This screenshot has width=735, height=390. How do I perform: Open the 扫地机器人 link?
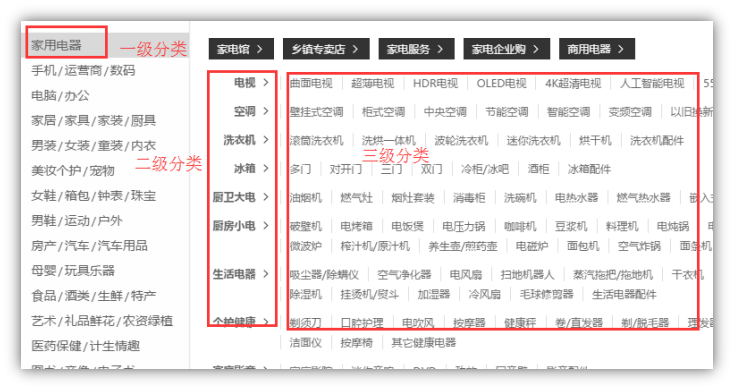click(x=527, y=275)
